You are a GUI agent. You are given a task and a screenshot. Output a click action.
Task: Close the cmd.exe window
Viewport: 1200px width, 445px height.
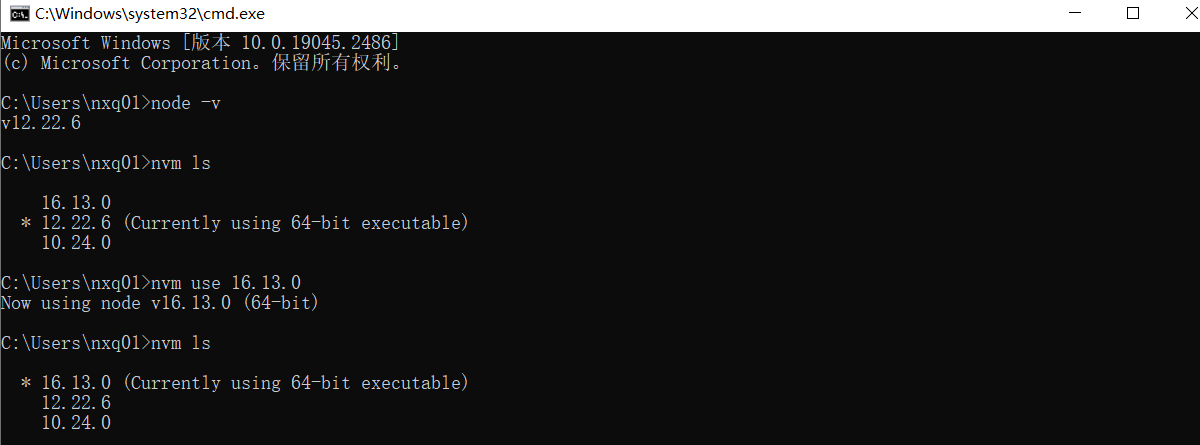coord(1178,14)
